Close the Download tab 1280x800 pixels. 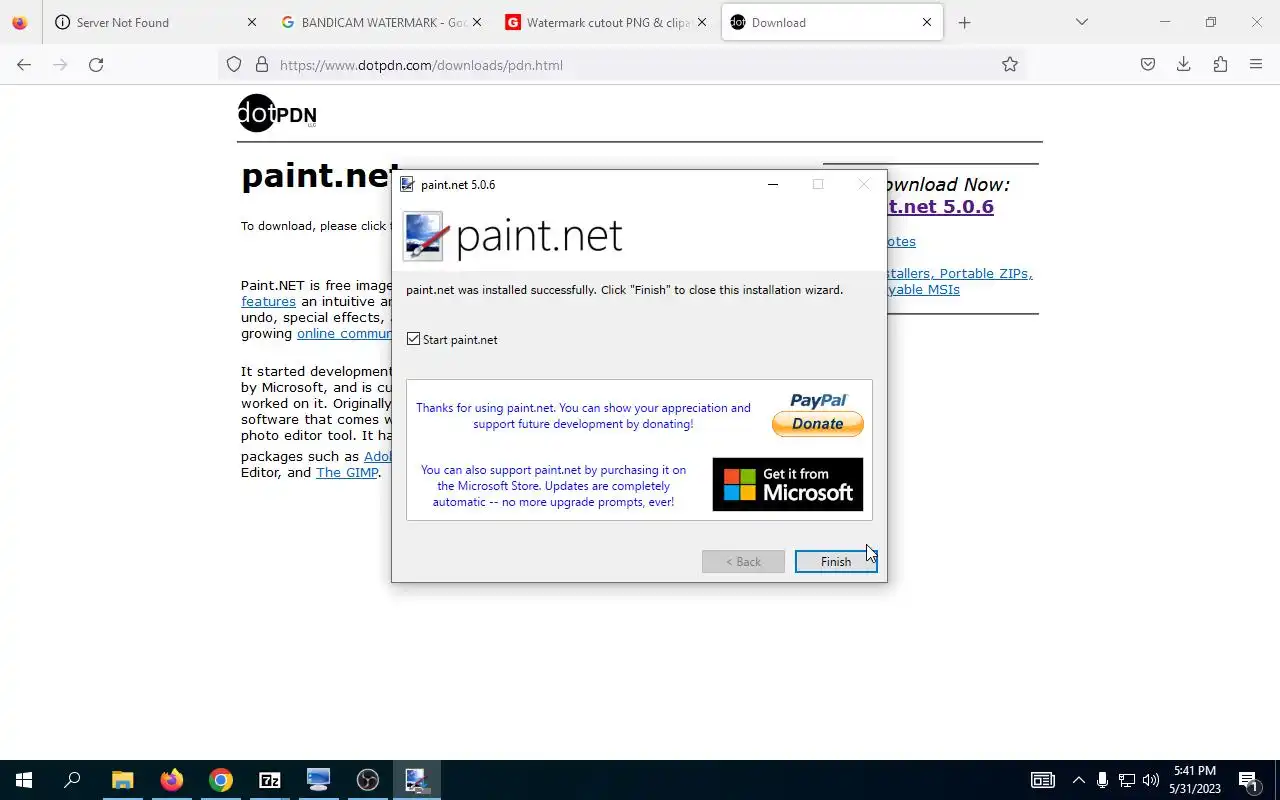pyautogui.click(x=927, y=22)
